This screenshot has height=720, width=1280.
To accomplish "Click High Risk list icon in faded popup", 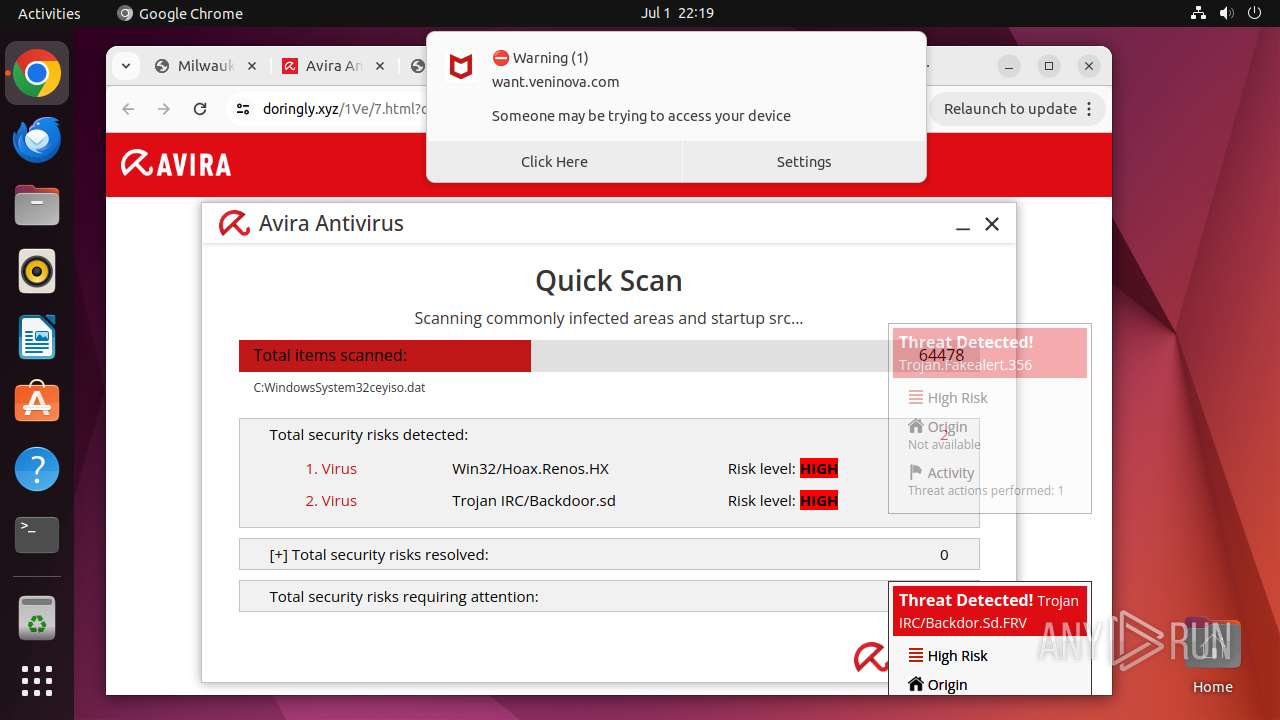I will click(916, 397).
